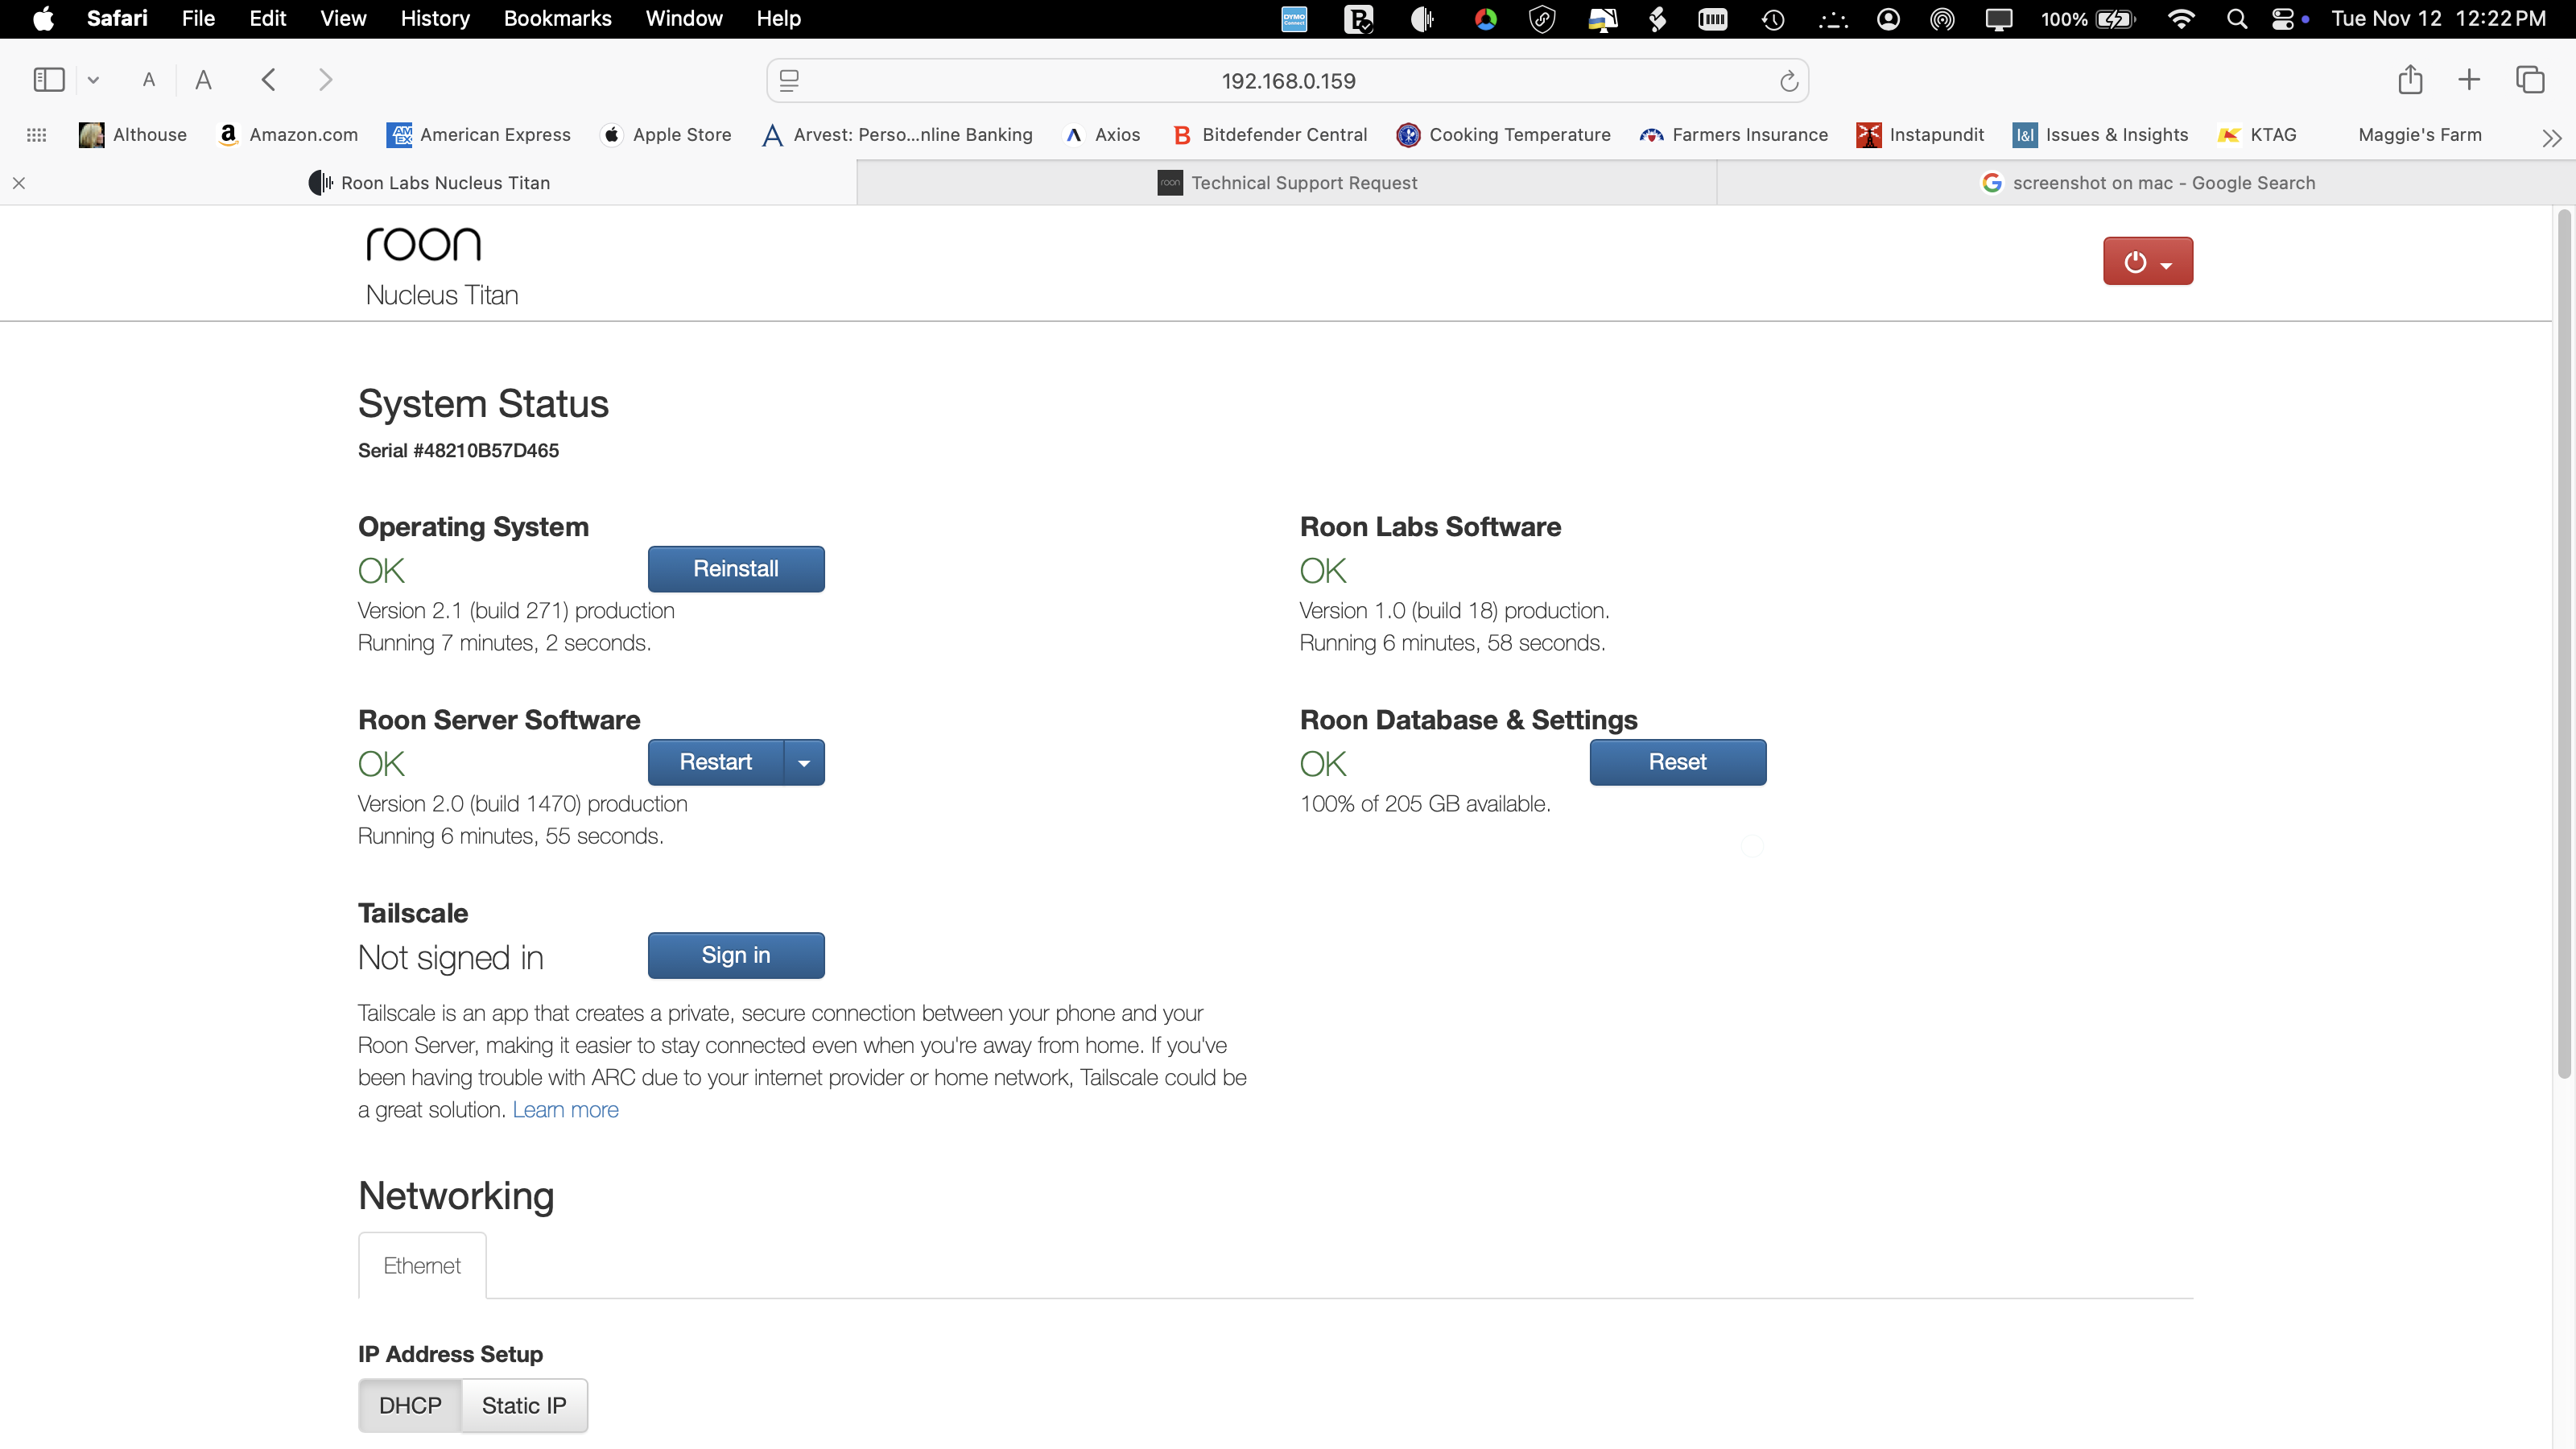Click the battery status icon
Image resolution: width=2576 pixels, height=1449 pixels.
tap(2115, 19)
